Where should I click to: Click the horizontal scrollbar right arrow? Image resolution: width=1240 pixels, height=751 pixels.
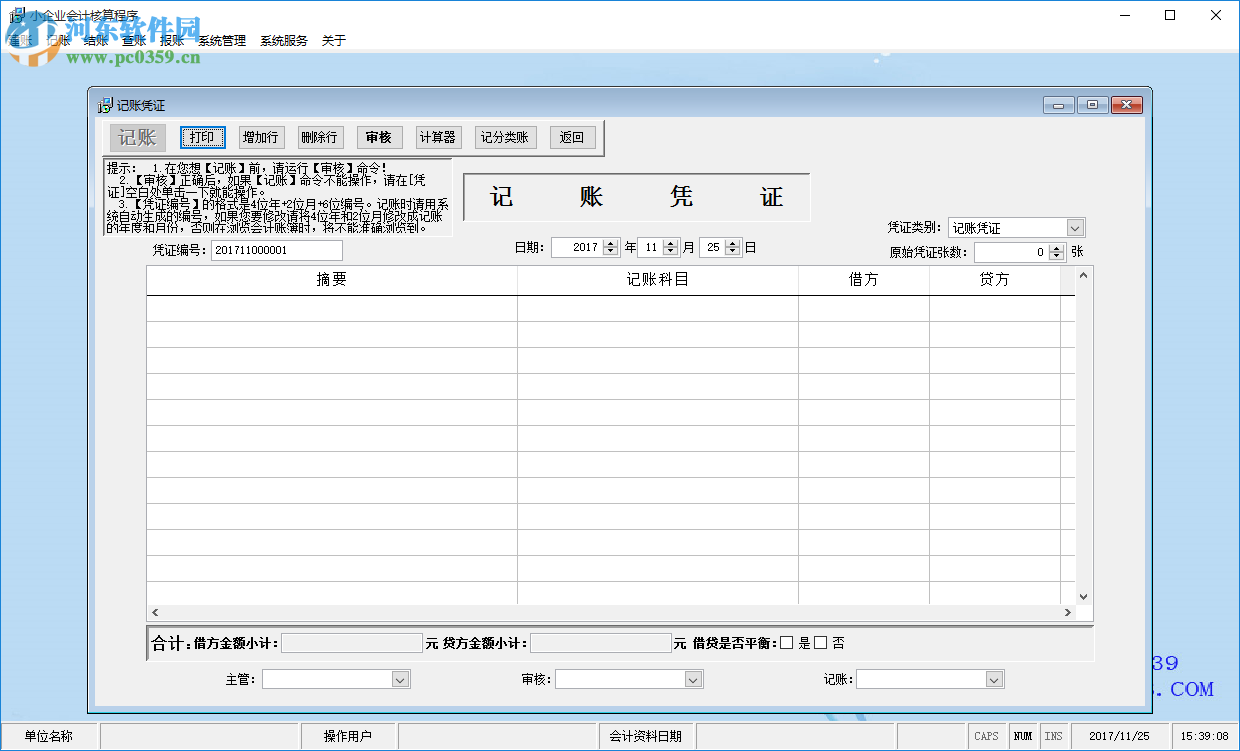click(1069, 612)
